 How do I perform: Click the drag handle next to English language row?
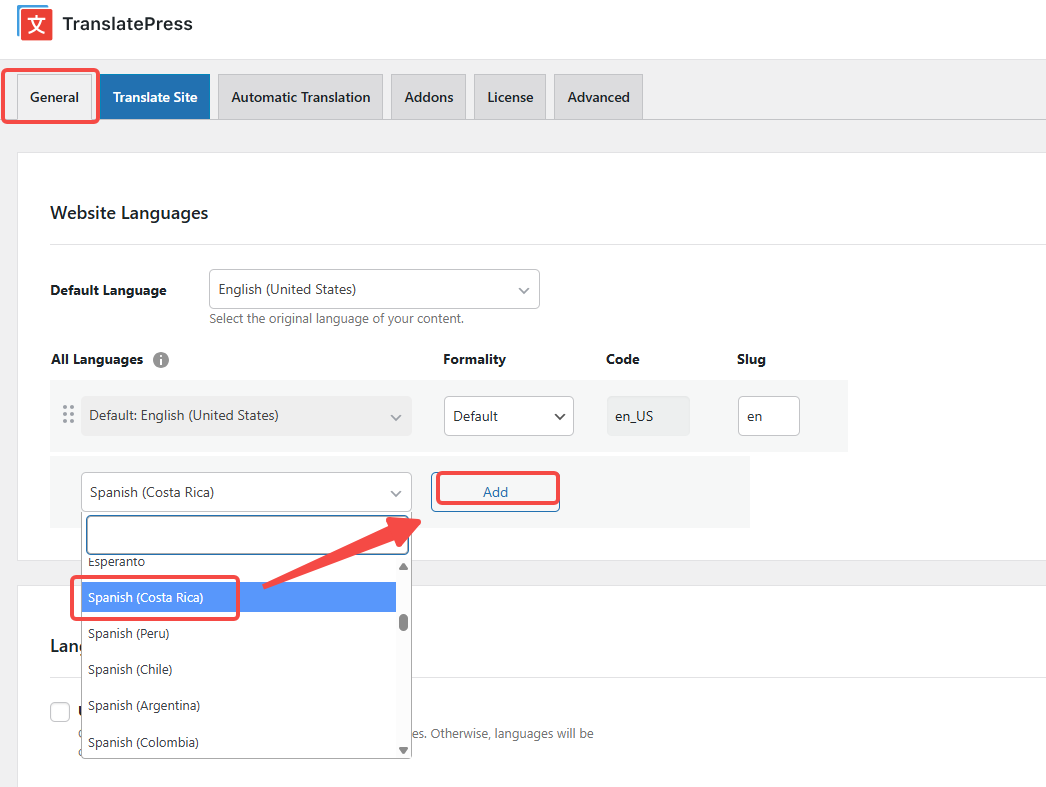click(x=68, y=413)
